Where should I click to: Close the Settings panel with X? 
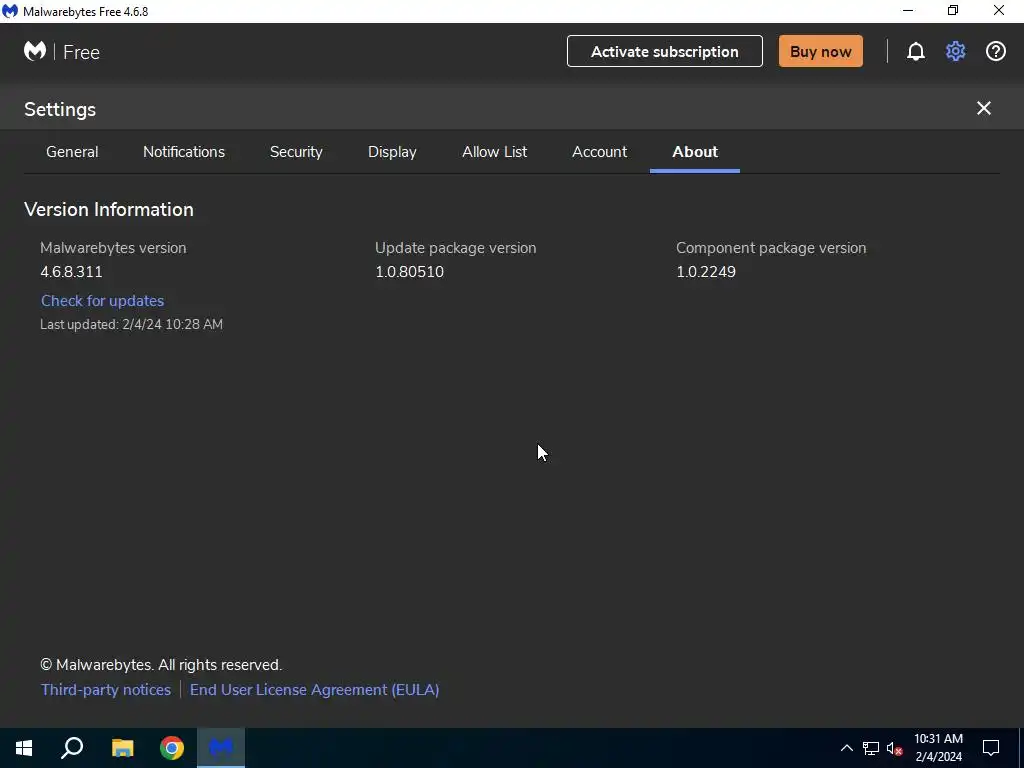[x=984, y=108]
